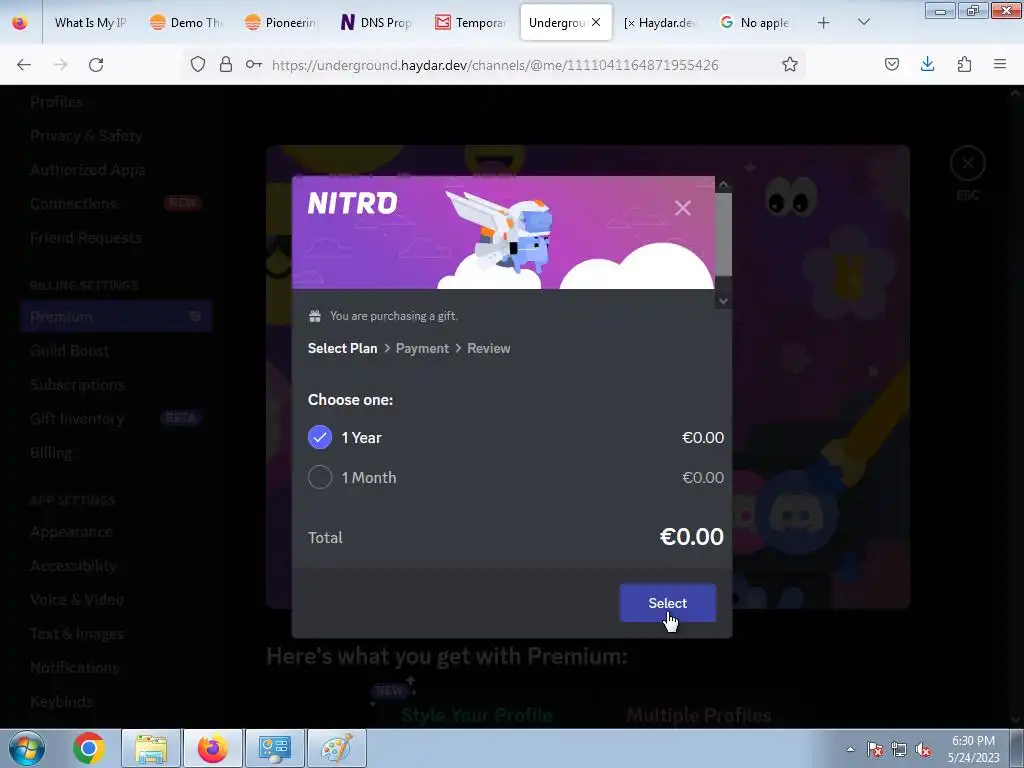Open the extensions puzzle icon

tap(964, 64)
